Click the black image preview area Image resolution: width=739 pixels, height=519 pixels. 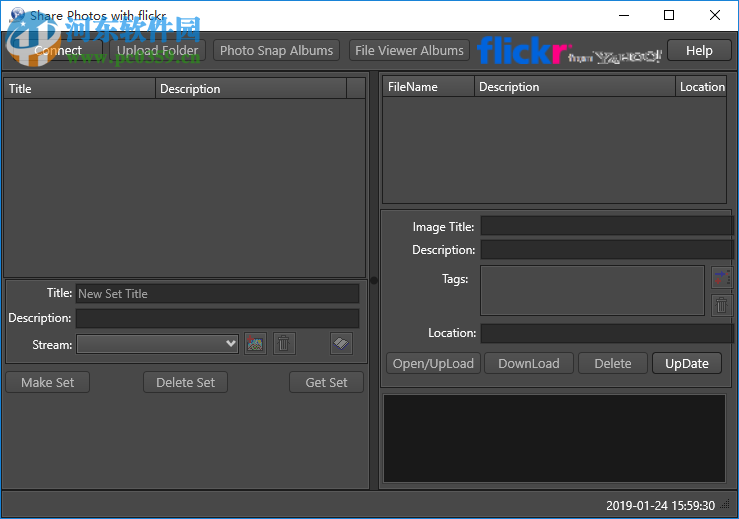[x=554, y=438]
